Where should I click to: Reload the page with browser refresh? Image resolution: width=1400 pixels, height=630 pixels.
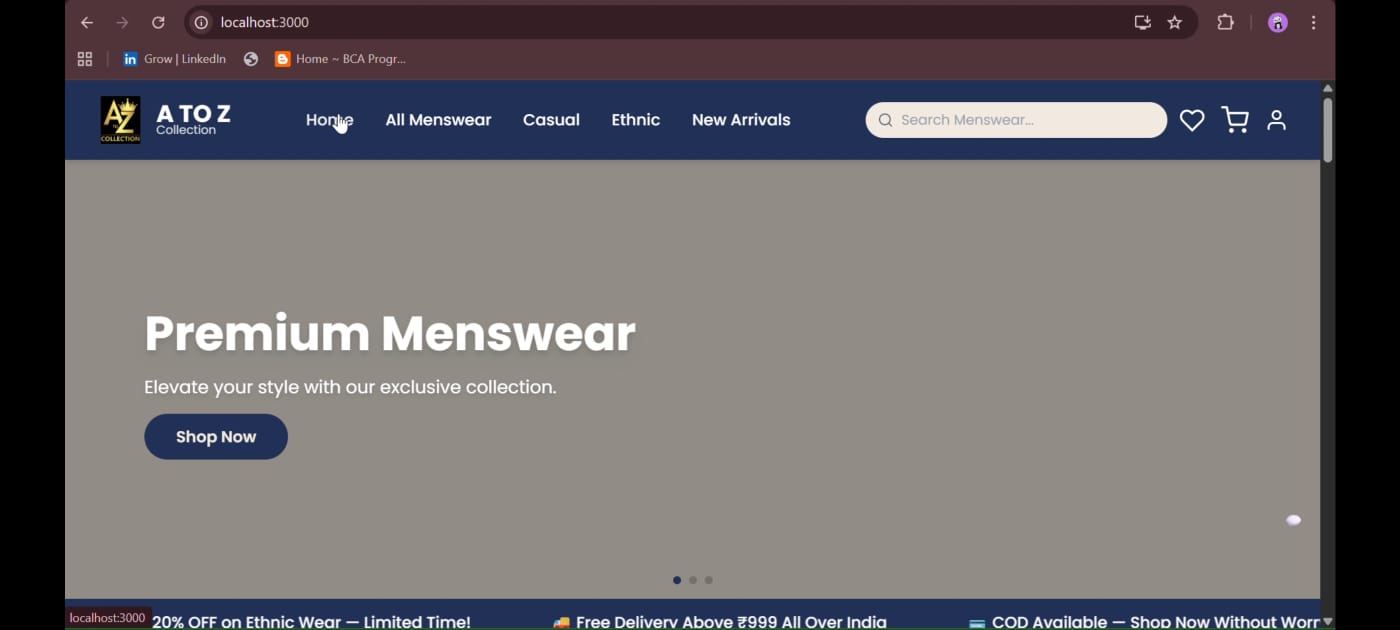pyautogui.click(x=158, y=22)
